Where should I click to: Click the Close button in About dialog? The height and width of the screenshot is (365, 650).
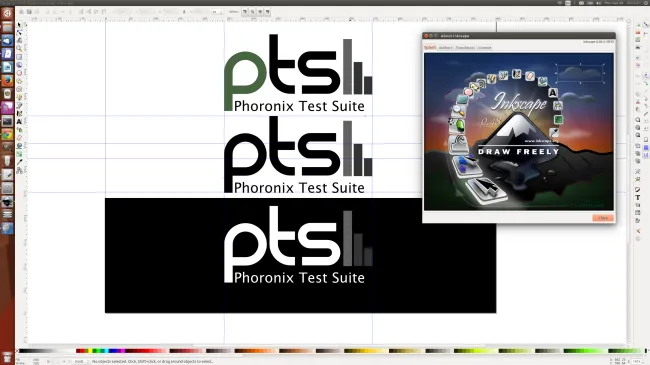[x=603, y=218]
